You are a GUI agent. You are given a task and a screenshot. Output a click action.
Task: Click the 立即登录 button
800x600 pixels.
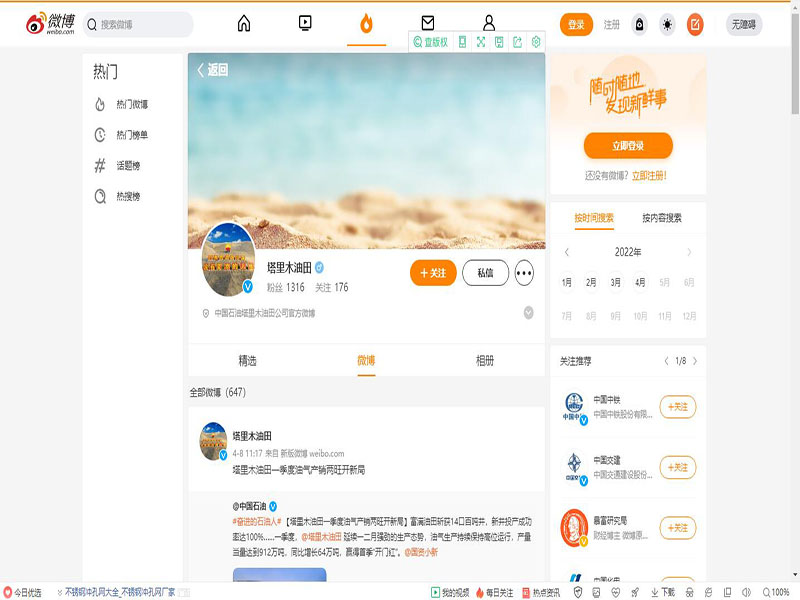(x=628, y=146)
